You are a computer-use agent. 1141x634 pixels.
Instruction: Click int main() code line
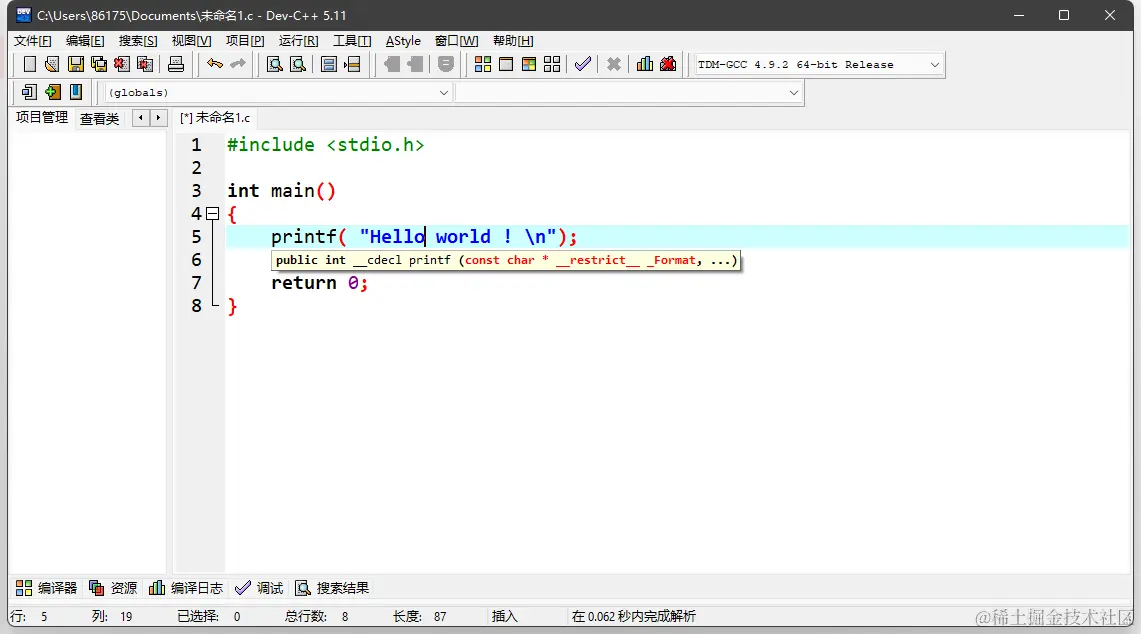282,191
